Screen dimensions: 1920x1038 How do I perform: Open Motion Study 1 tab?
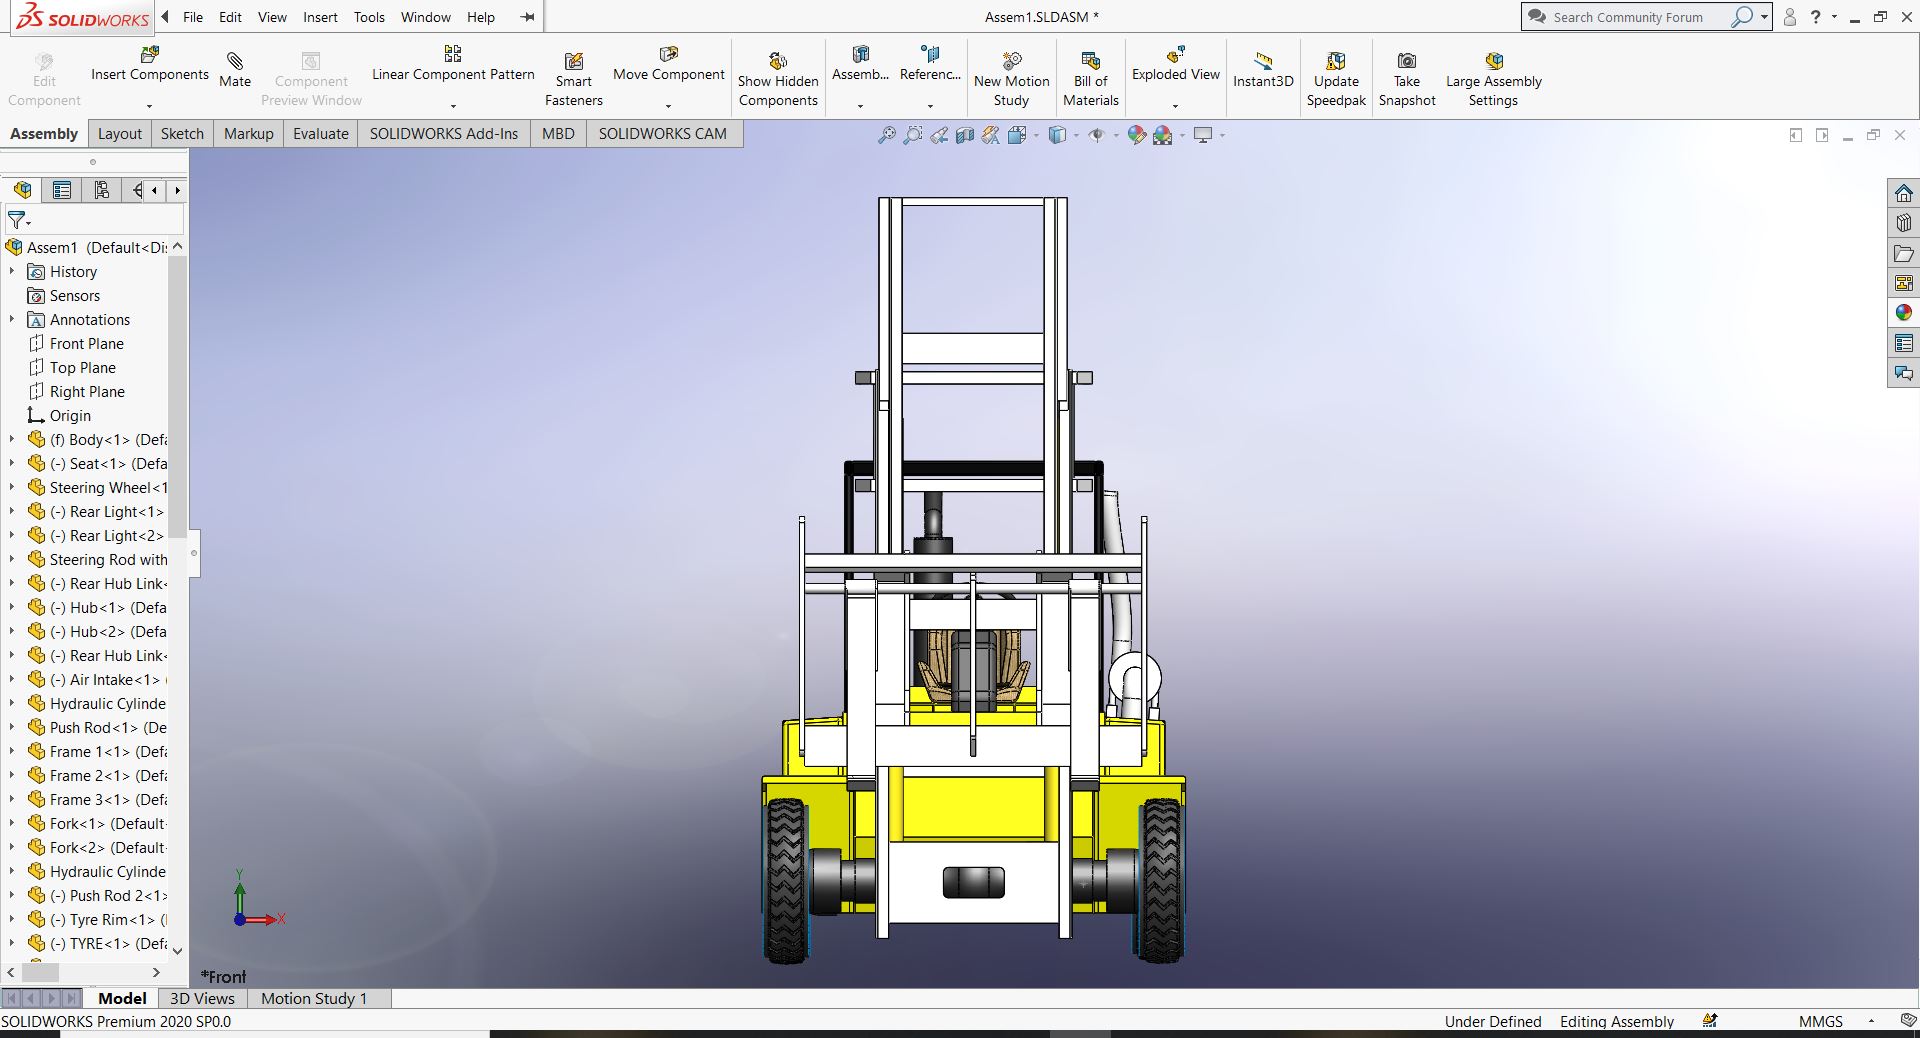(x=313, y=998)
